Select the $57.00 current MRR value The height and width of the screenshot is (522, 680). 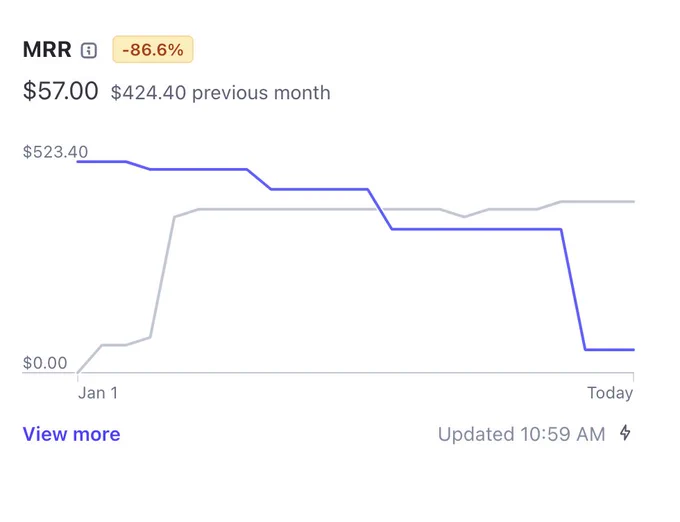pyautogui.click(x=60, y=91)
